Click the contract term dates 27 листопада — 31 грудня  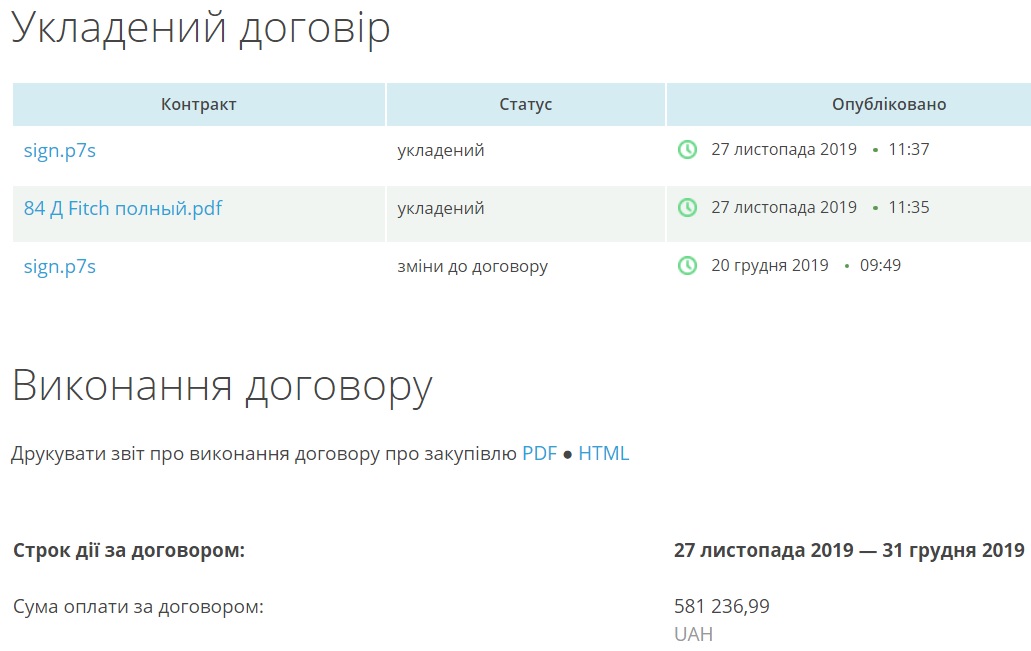tap(849, 551)
